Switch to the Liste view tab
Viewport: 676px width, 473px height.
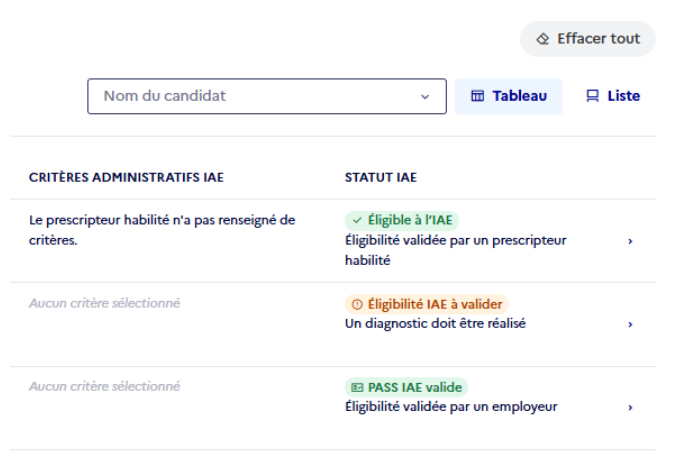613,96
